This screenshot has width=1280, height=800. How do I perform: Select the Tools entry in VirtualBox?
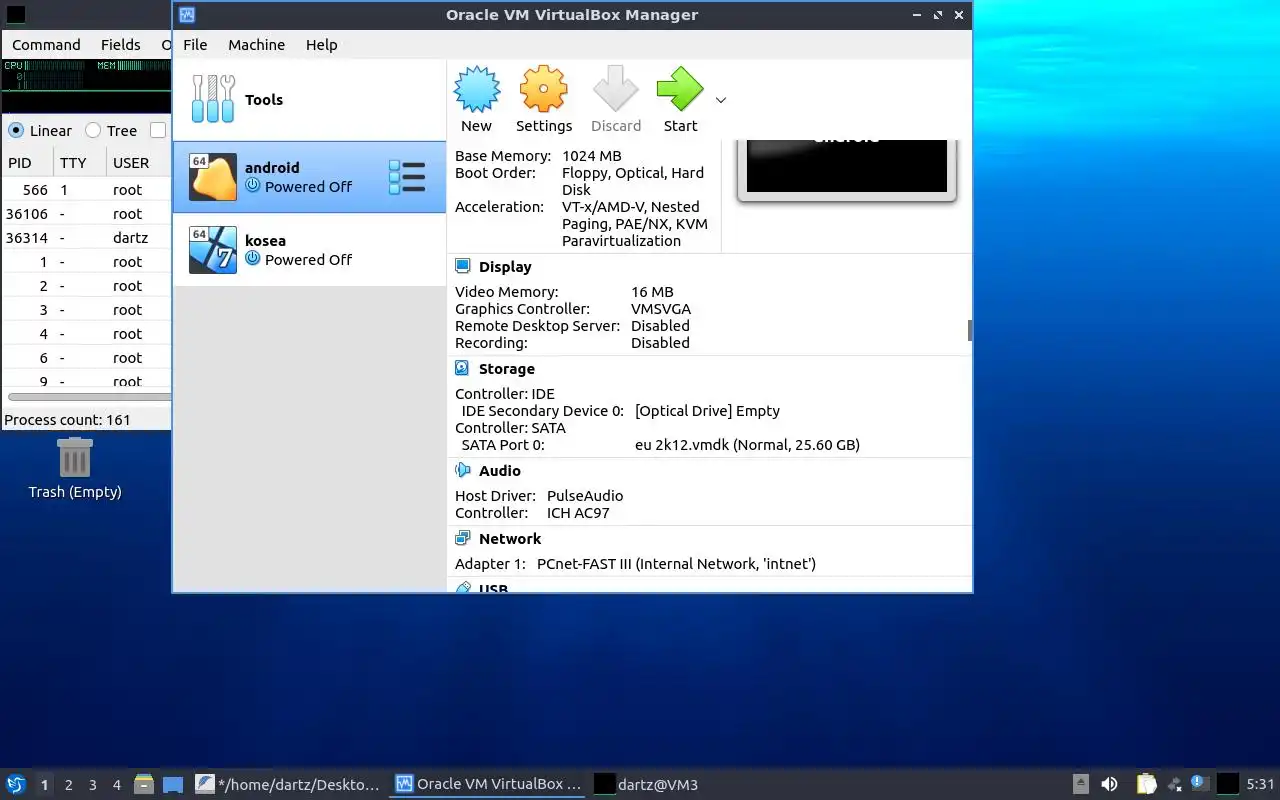[x=309, y=100]
